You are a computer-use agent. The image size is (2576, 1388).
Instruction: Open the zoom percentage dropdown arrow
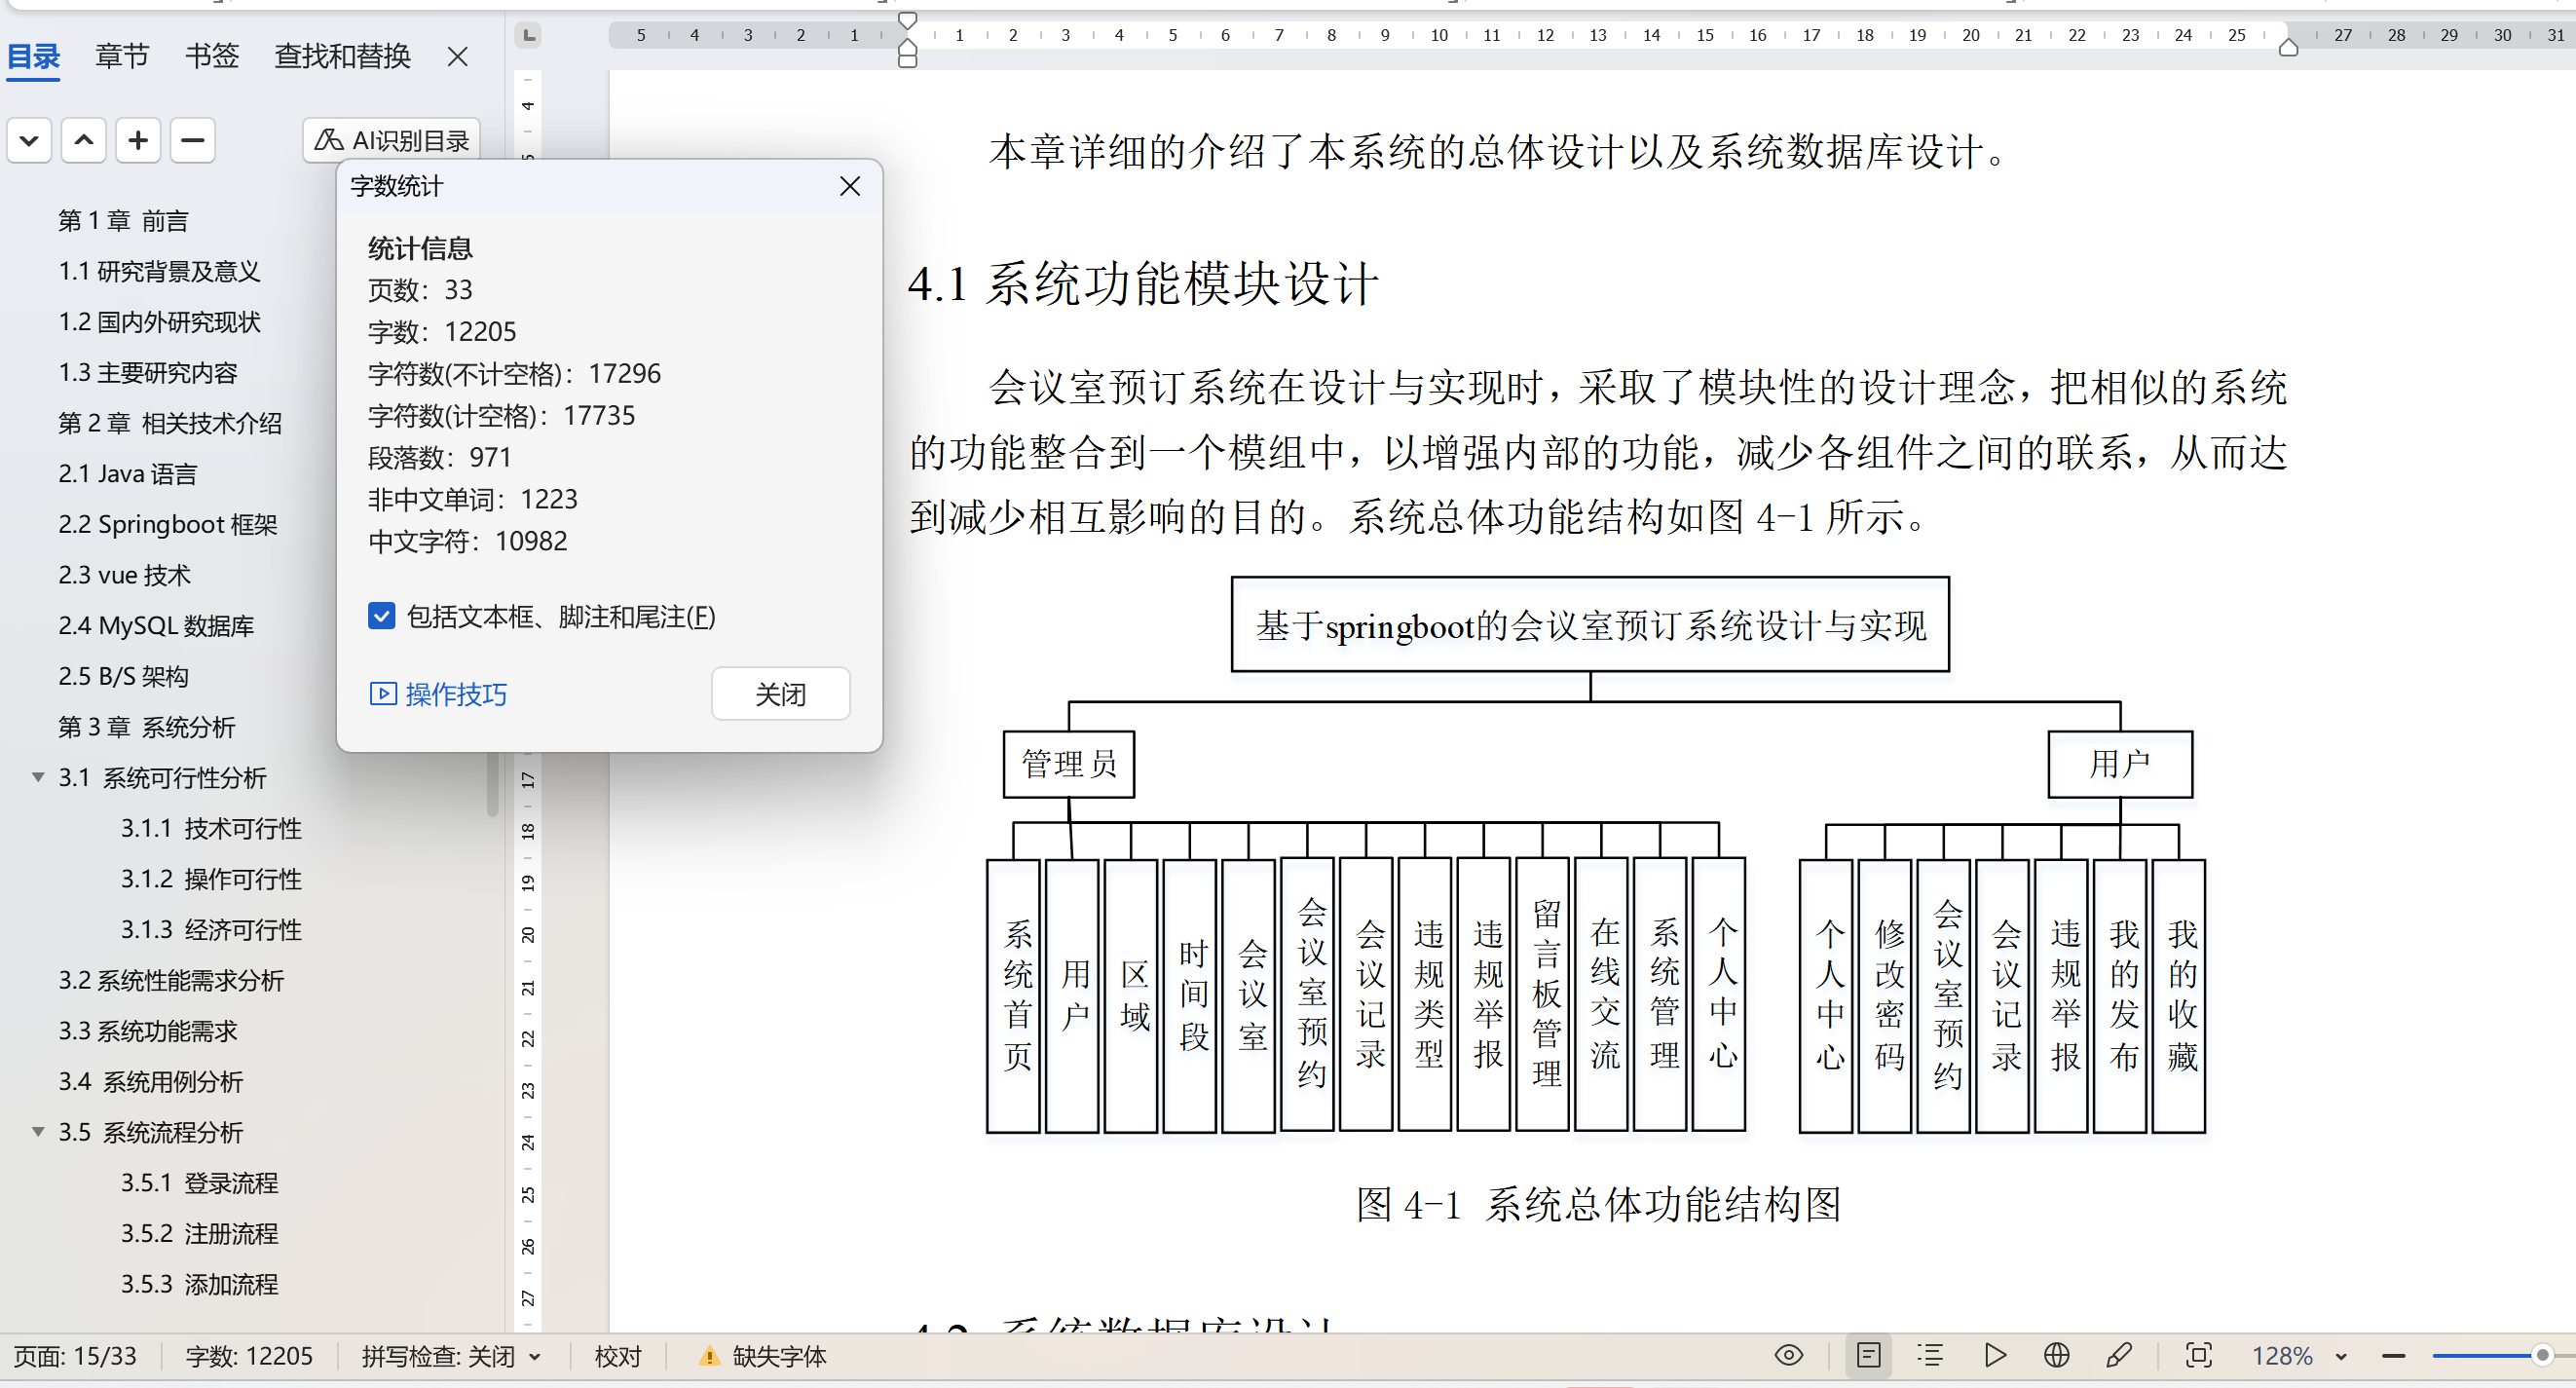click(x=2341, y=1356)
